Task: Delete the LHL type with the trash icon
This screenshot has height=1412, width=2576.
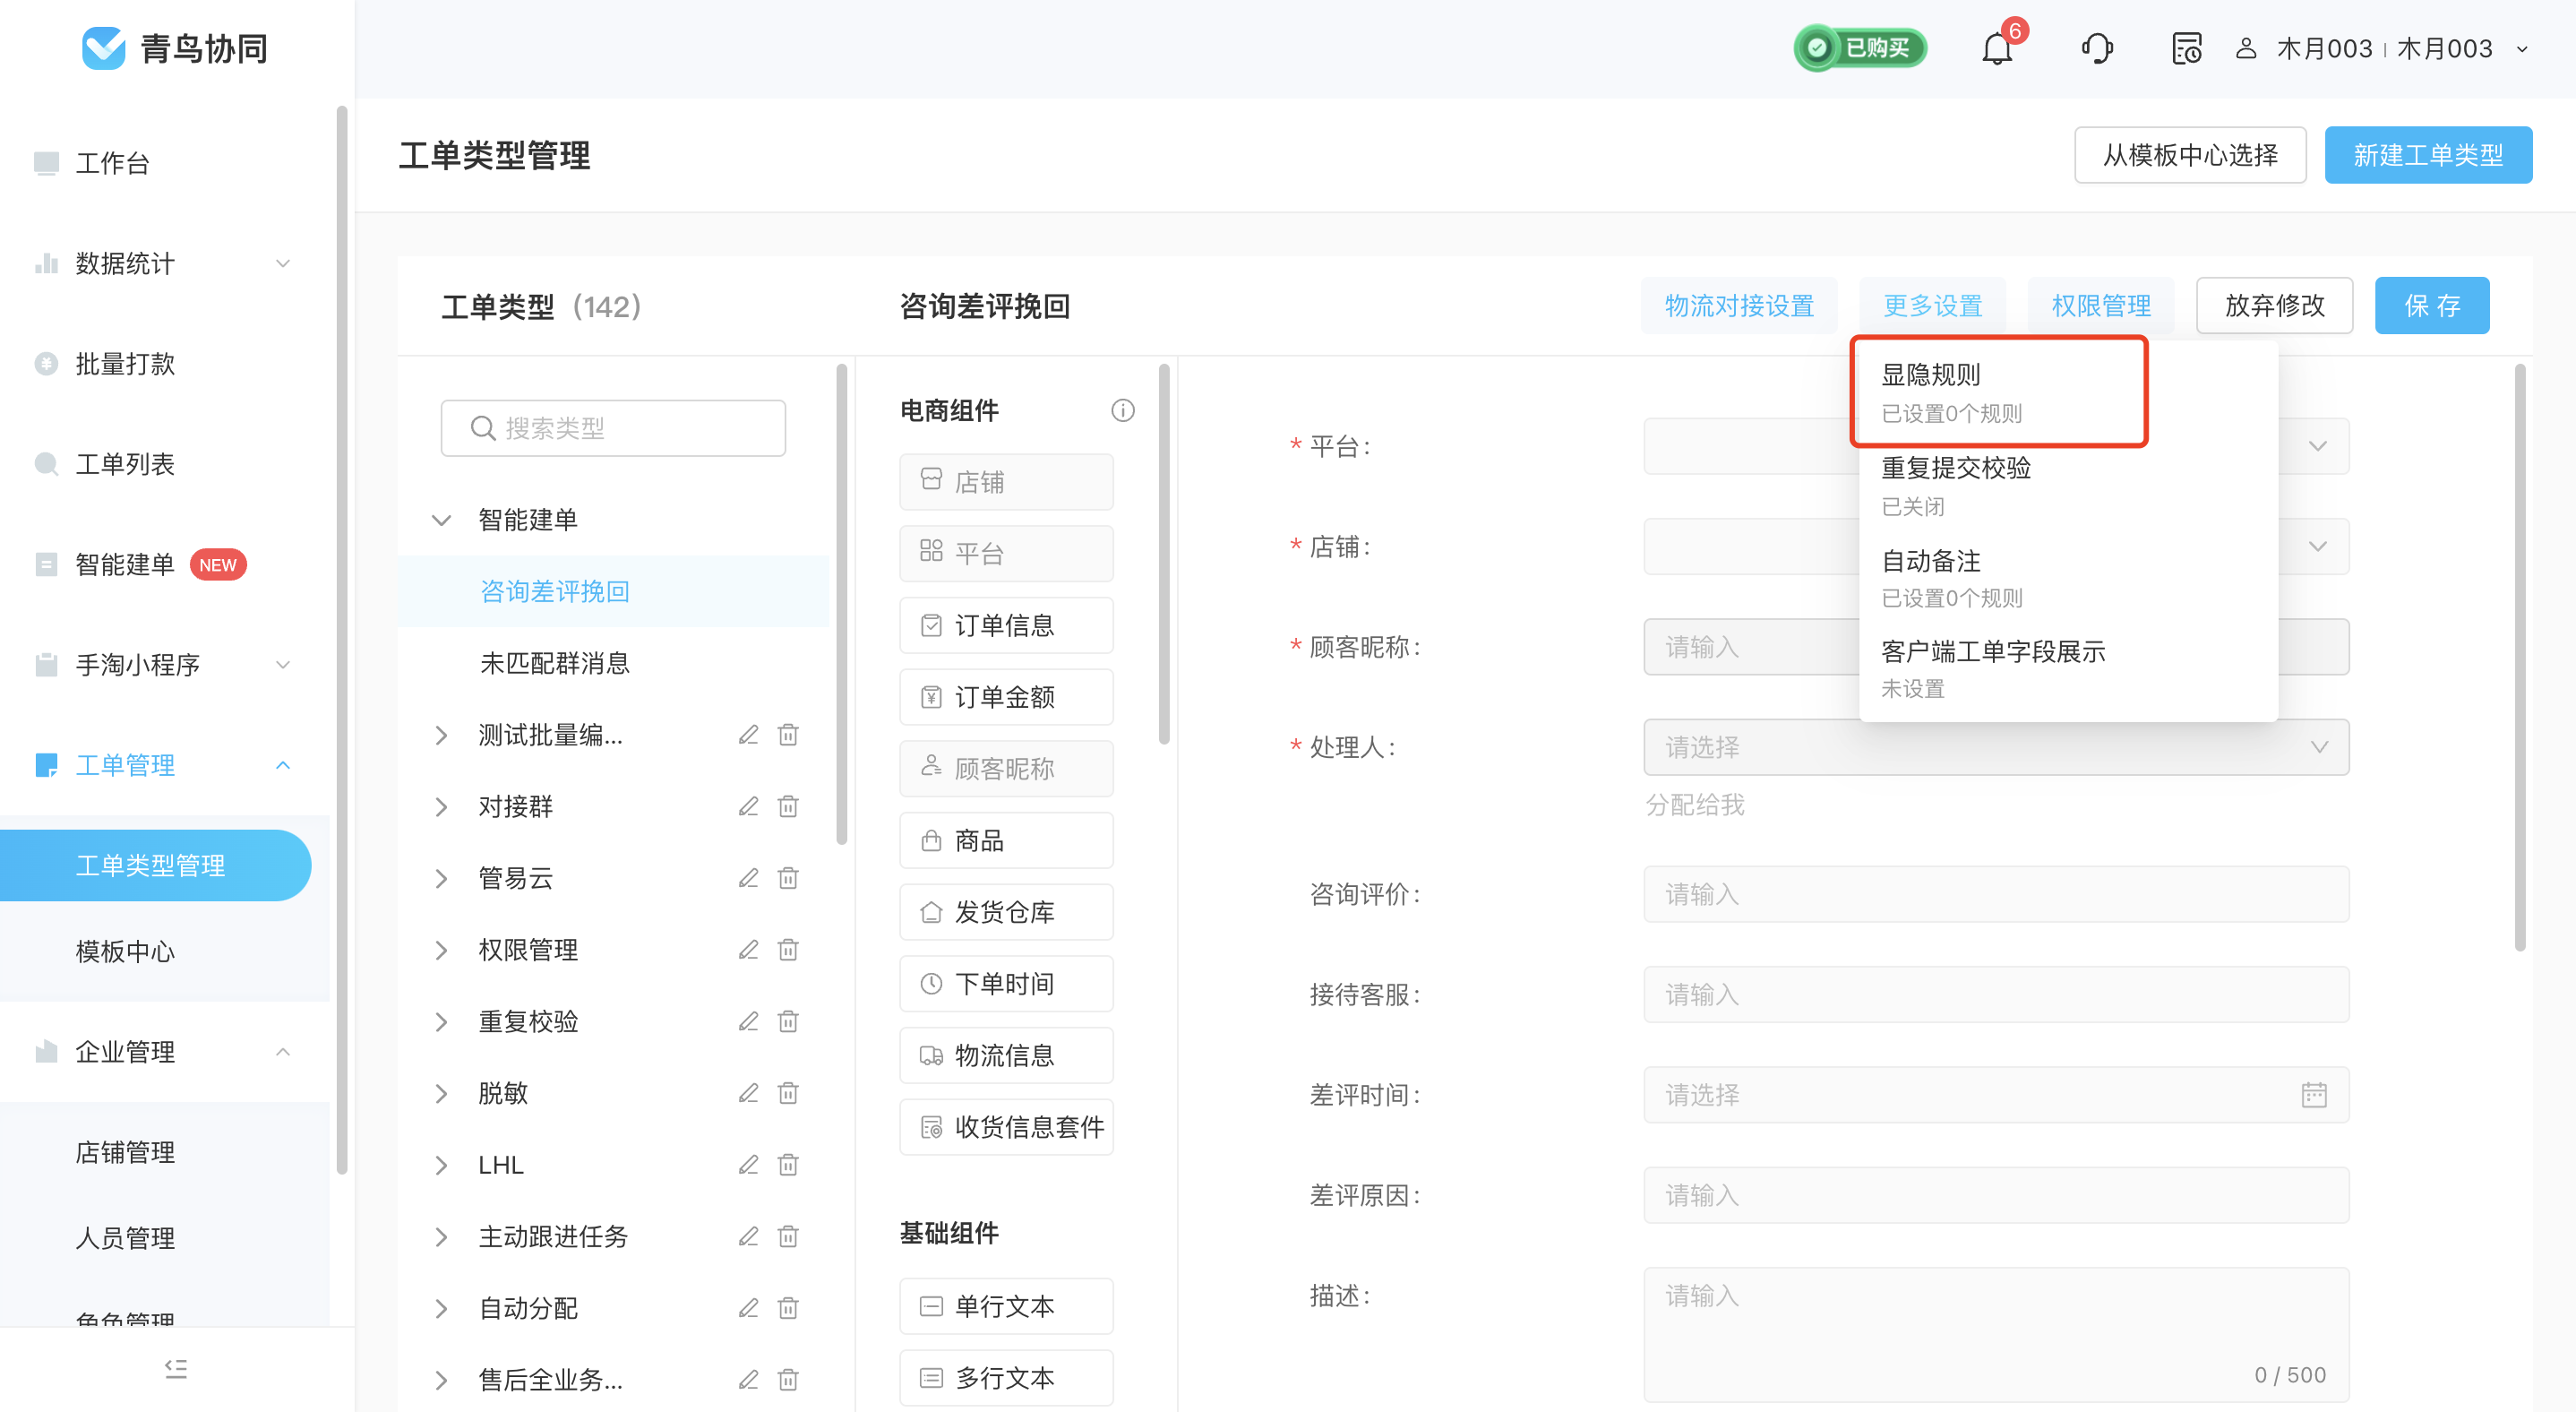Action: [x=788, y=1165]
